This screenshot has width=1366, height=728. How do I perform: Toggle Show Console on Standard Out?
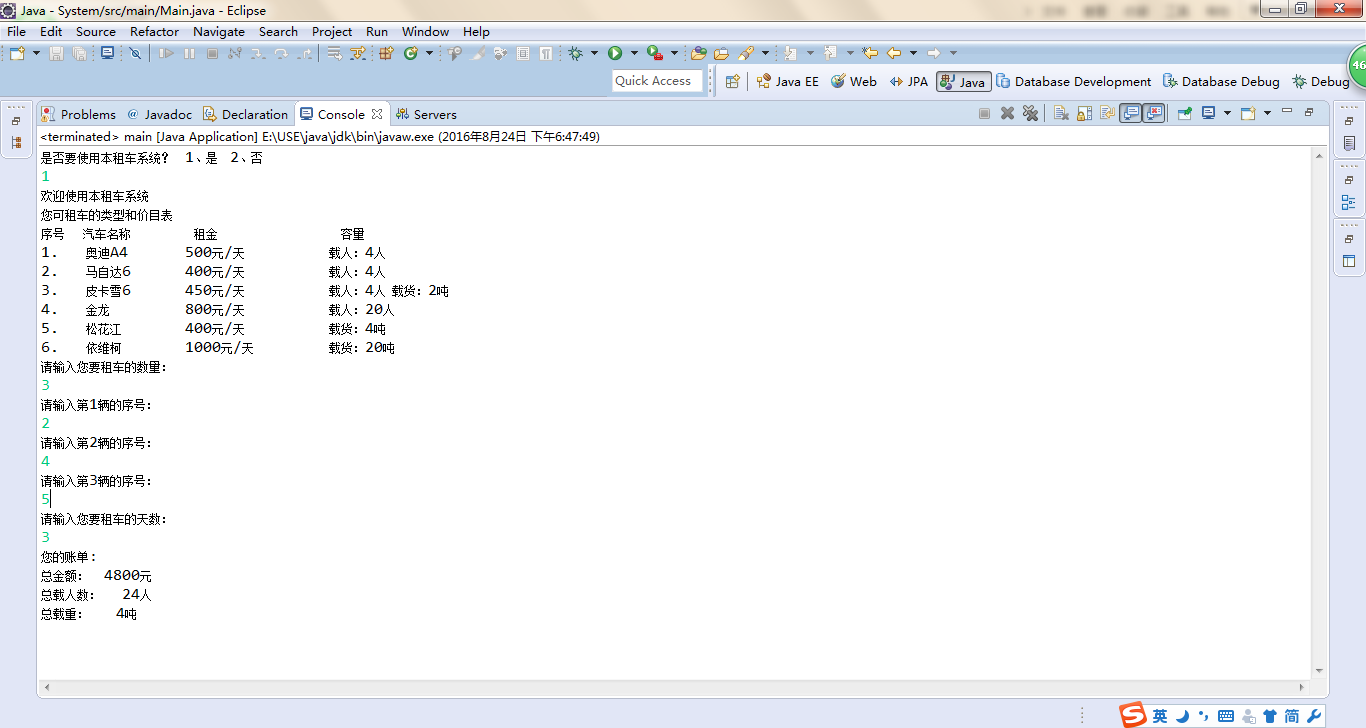(x=1131, y=113)
